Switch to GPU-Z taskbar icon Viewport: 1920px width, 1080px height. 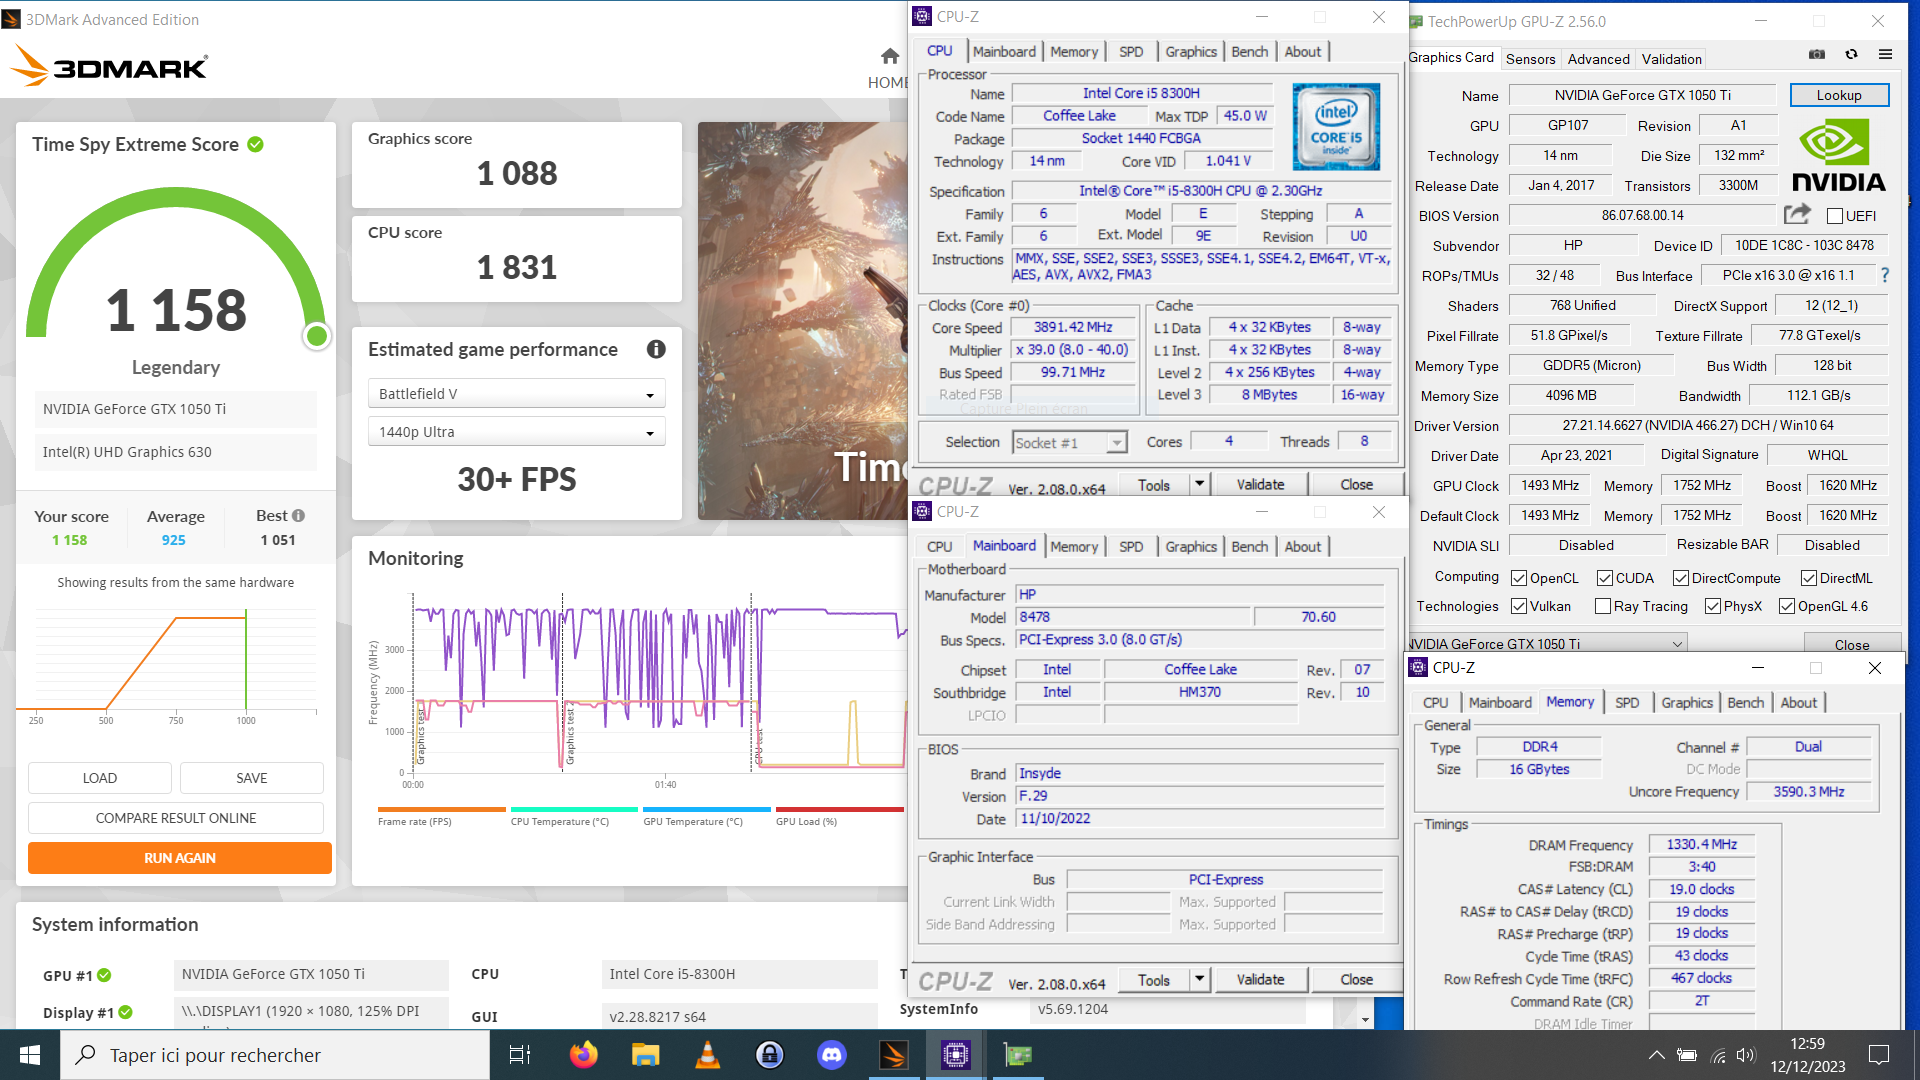point(1017,1055)
